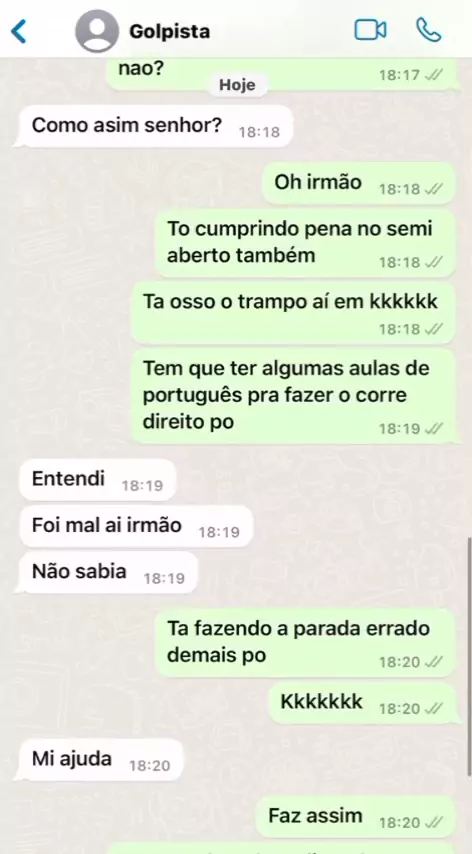This screenshot has width=472, height=854.
Task: Select the 'Oh irmão' message
Action: pos(358,184)
